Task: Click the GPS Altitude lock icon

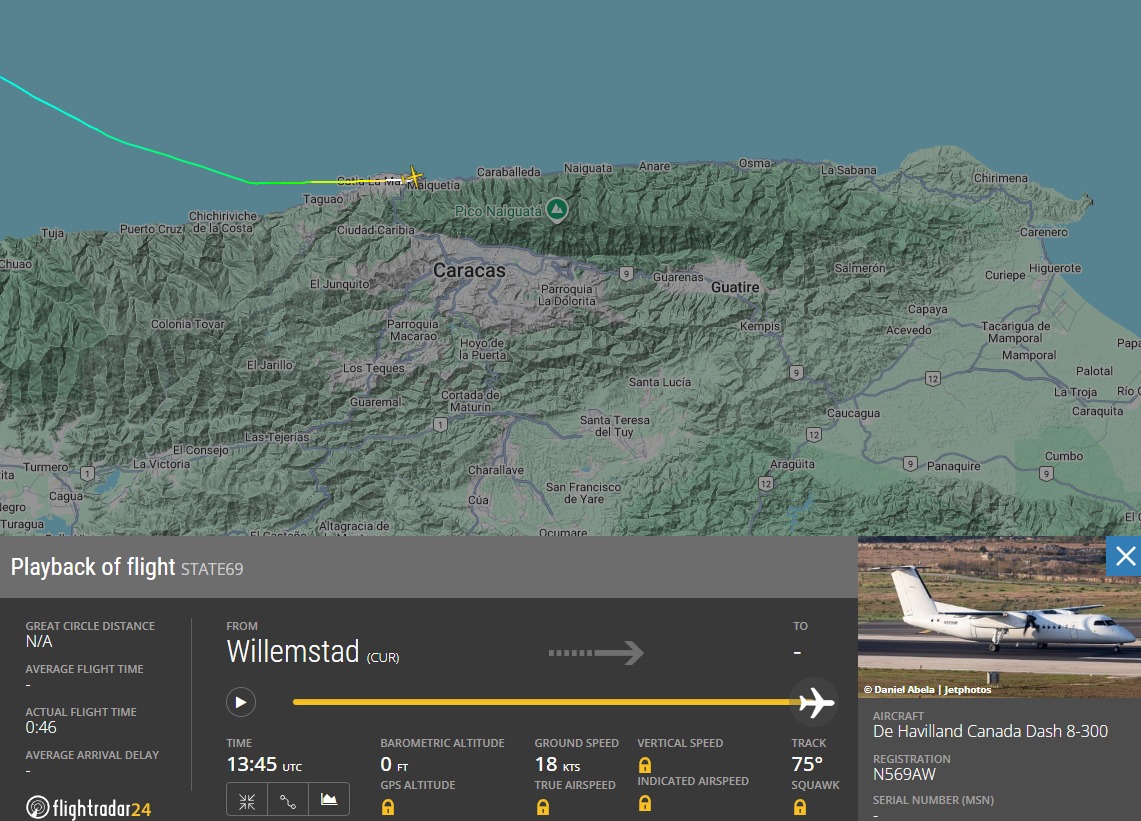Action: 388,807
